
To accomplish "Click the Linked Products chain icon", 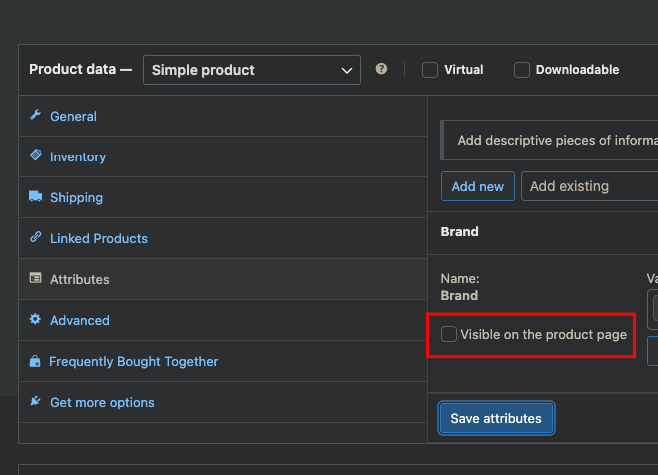I will tap(36, 237).
